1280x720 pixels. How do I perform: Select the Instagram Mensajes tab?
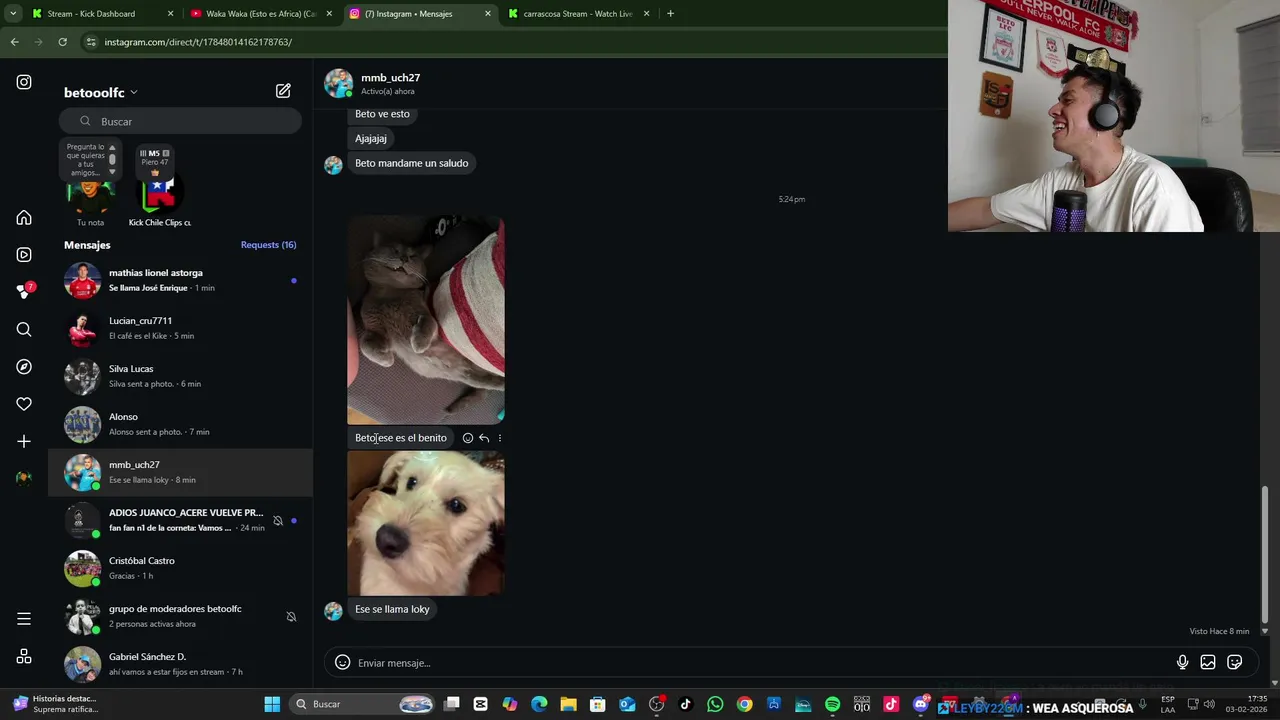421,14
